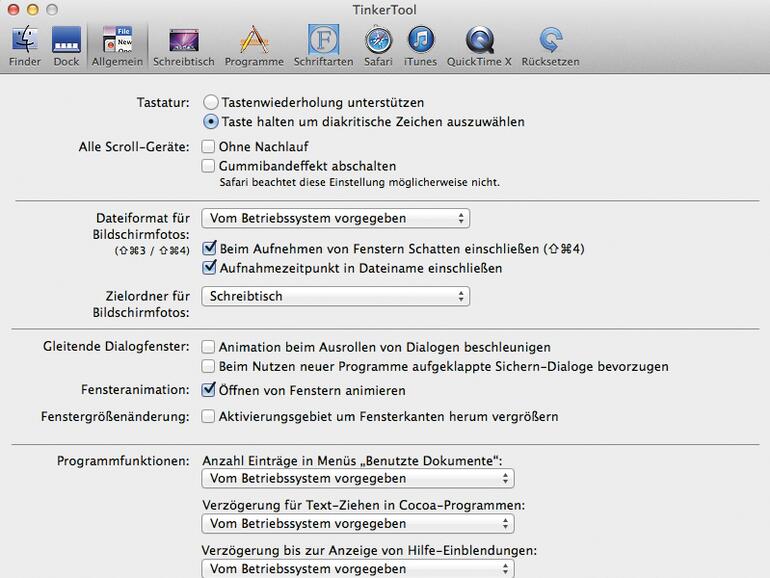Screen dimensions: 770x578
Task: Enable Animation beim Ausrollen von Dialogen beschleunigen
Action: (208, 347)
